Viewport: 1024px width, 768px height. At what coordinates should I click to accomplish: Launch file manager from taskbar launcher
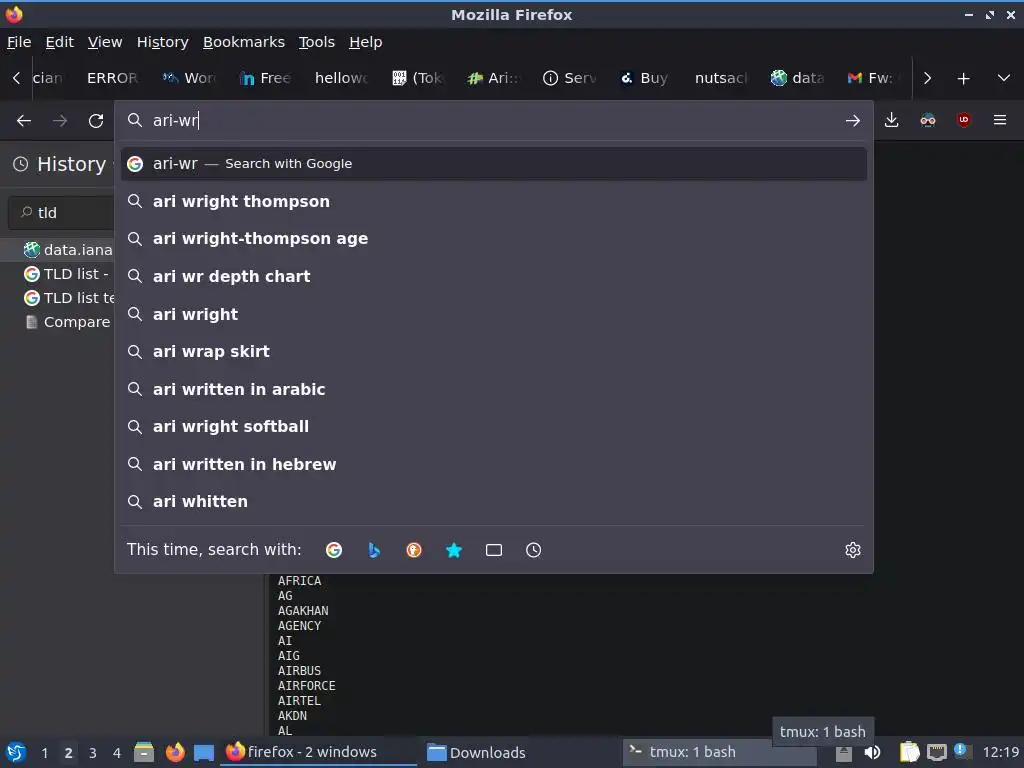pos(144,752)
